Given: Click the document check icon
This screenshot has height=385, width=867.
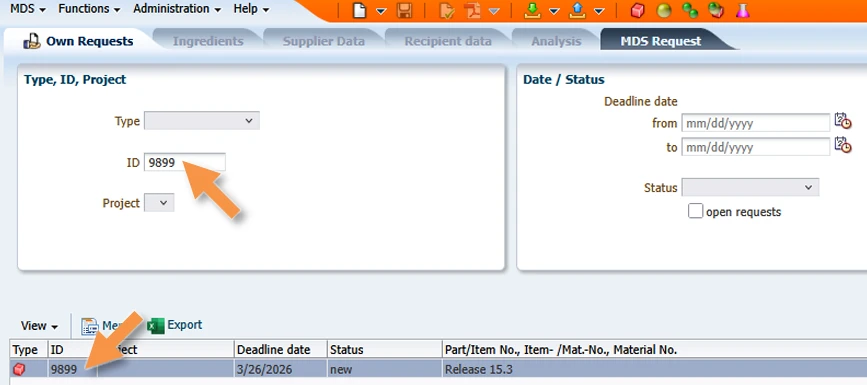Looking at the screenshot, I should pos(447,11).
